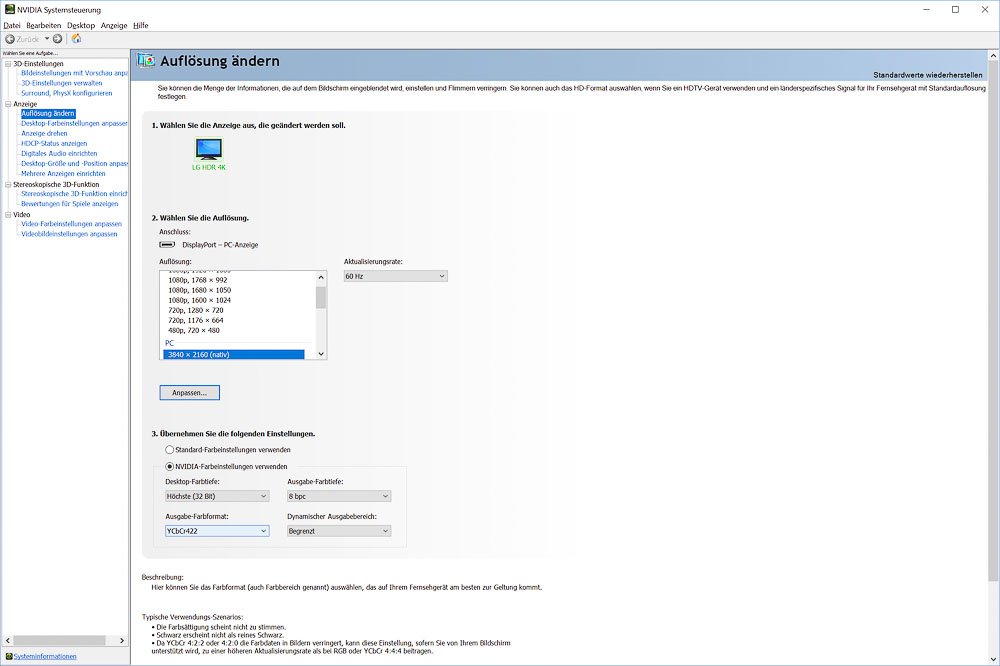
Task: Click the main panel scroll-up arrow
Action: coord(994,56)
